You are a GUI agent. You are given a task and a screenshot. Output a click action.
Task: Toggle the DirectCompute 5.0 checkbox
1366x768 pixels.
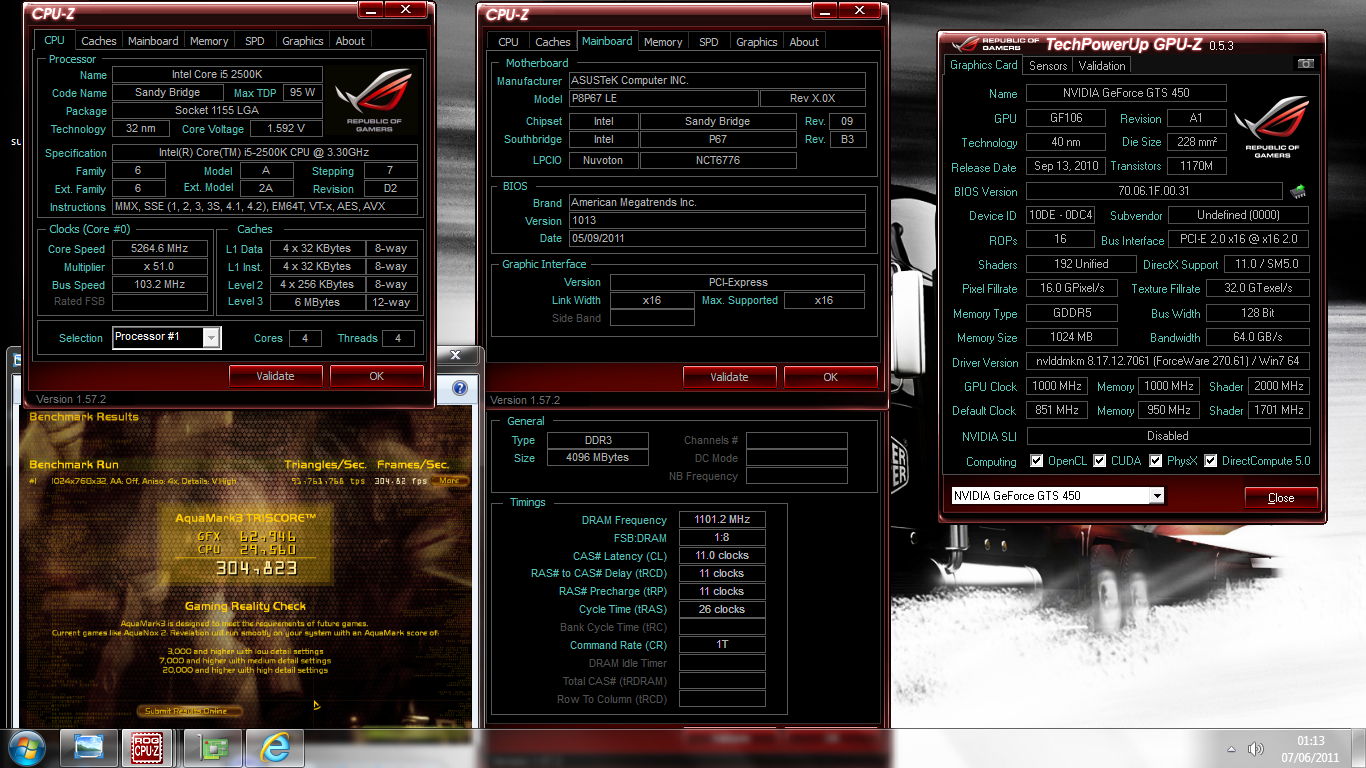click(x=1211, y=461)
